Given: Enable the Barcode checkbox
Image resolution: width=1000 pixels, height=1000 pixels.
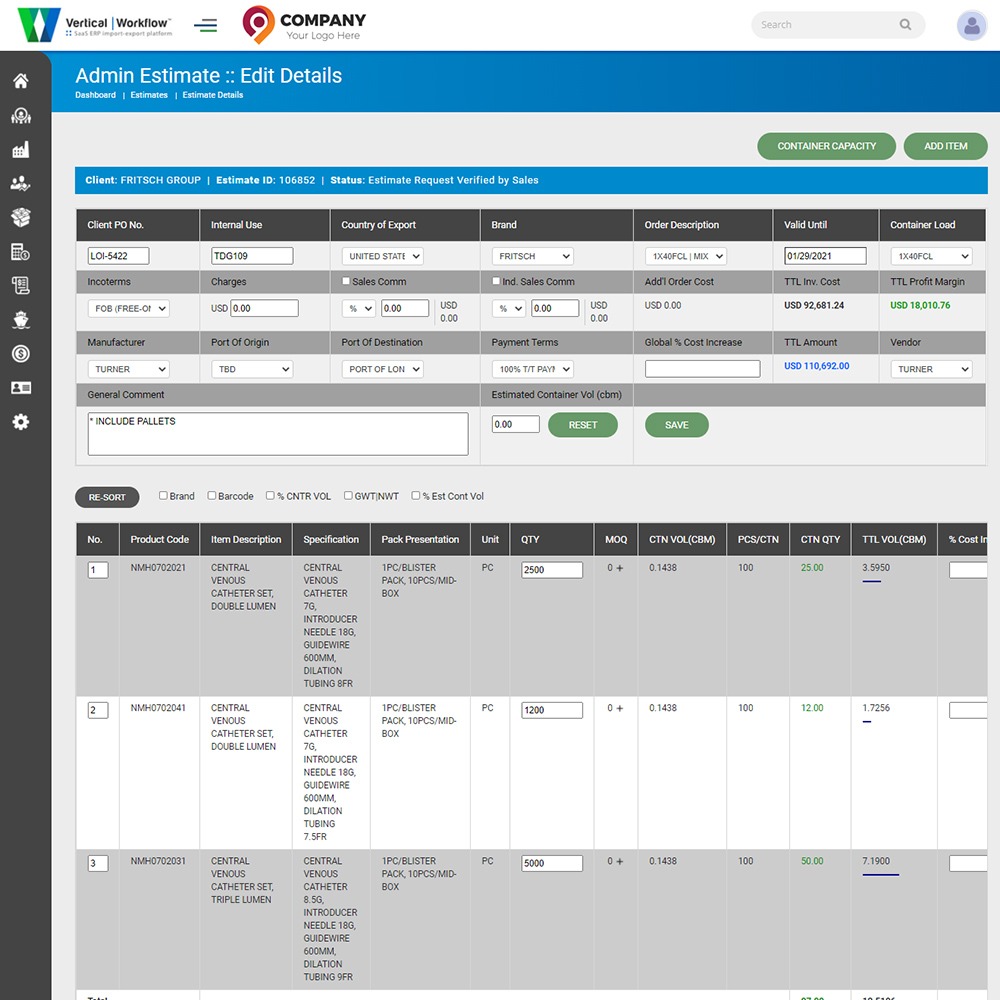Looking at the screenshot, I should 213,495.
